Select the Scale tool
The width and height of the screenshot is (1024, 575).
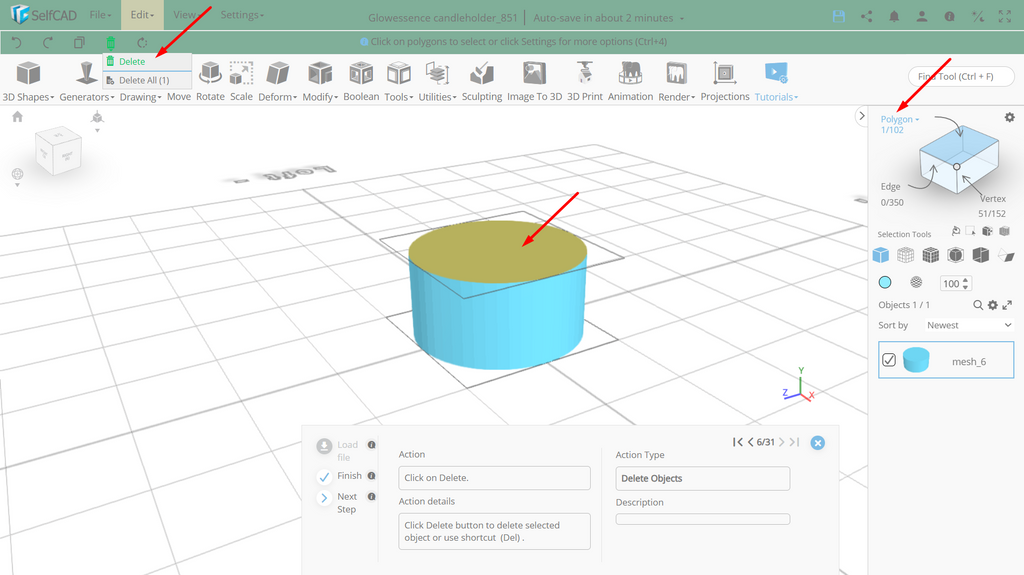click(241, 81)
